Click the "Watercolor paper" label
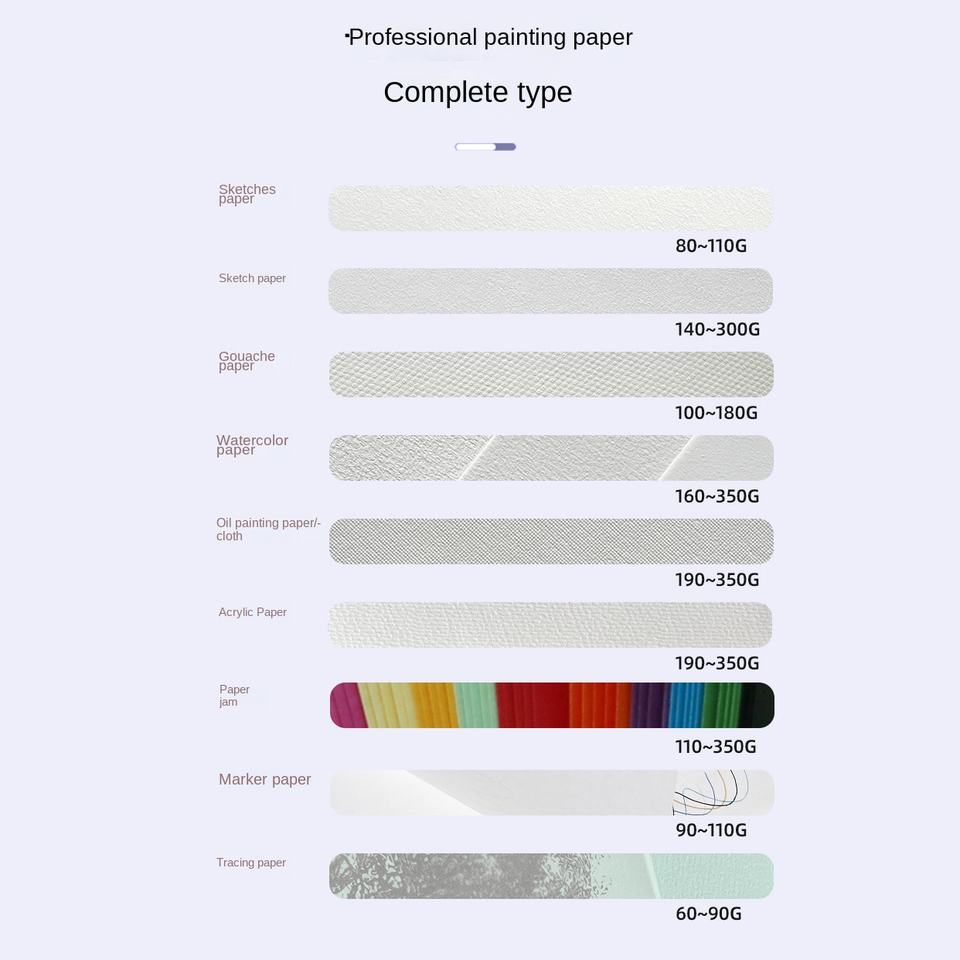960x960 pixels. [252, 445]
